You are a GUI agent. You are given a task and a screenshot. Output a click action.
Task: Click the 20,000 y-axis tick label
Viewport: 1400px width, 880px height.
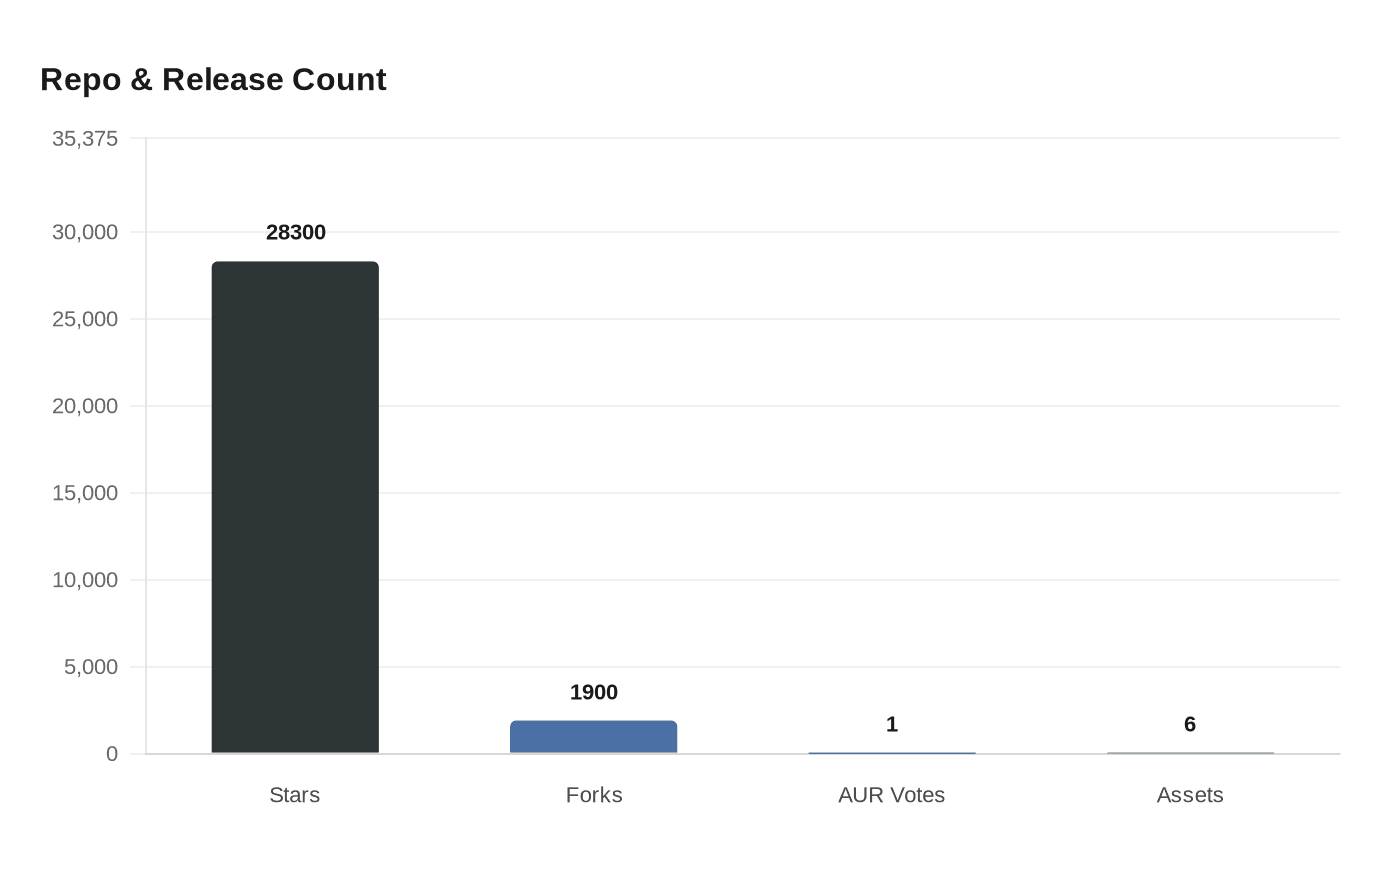click(85, 406)
